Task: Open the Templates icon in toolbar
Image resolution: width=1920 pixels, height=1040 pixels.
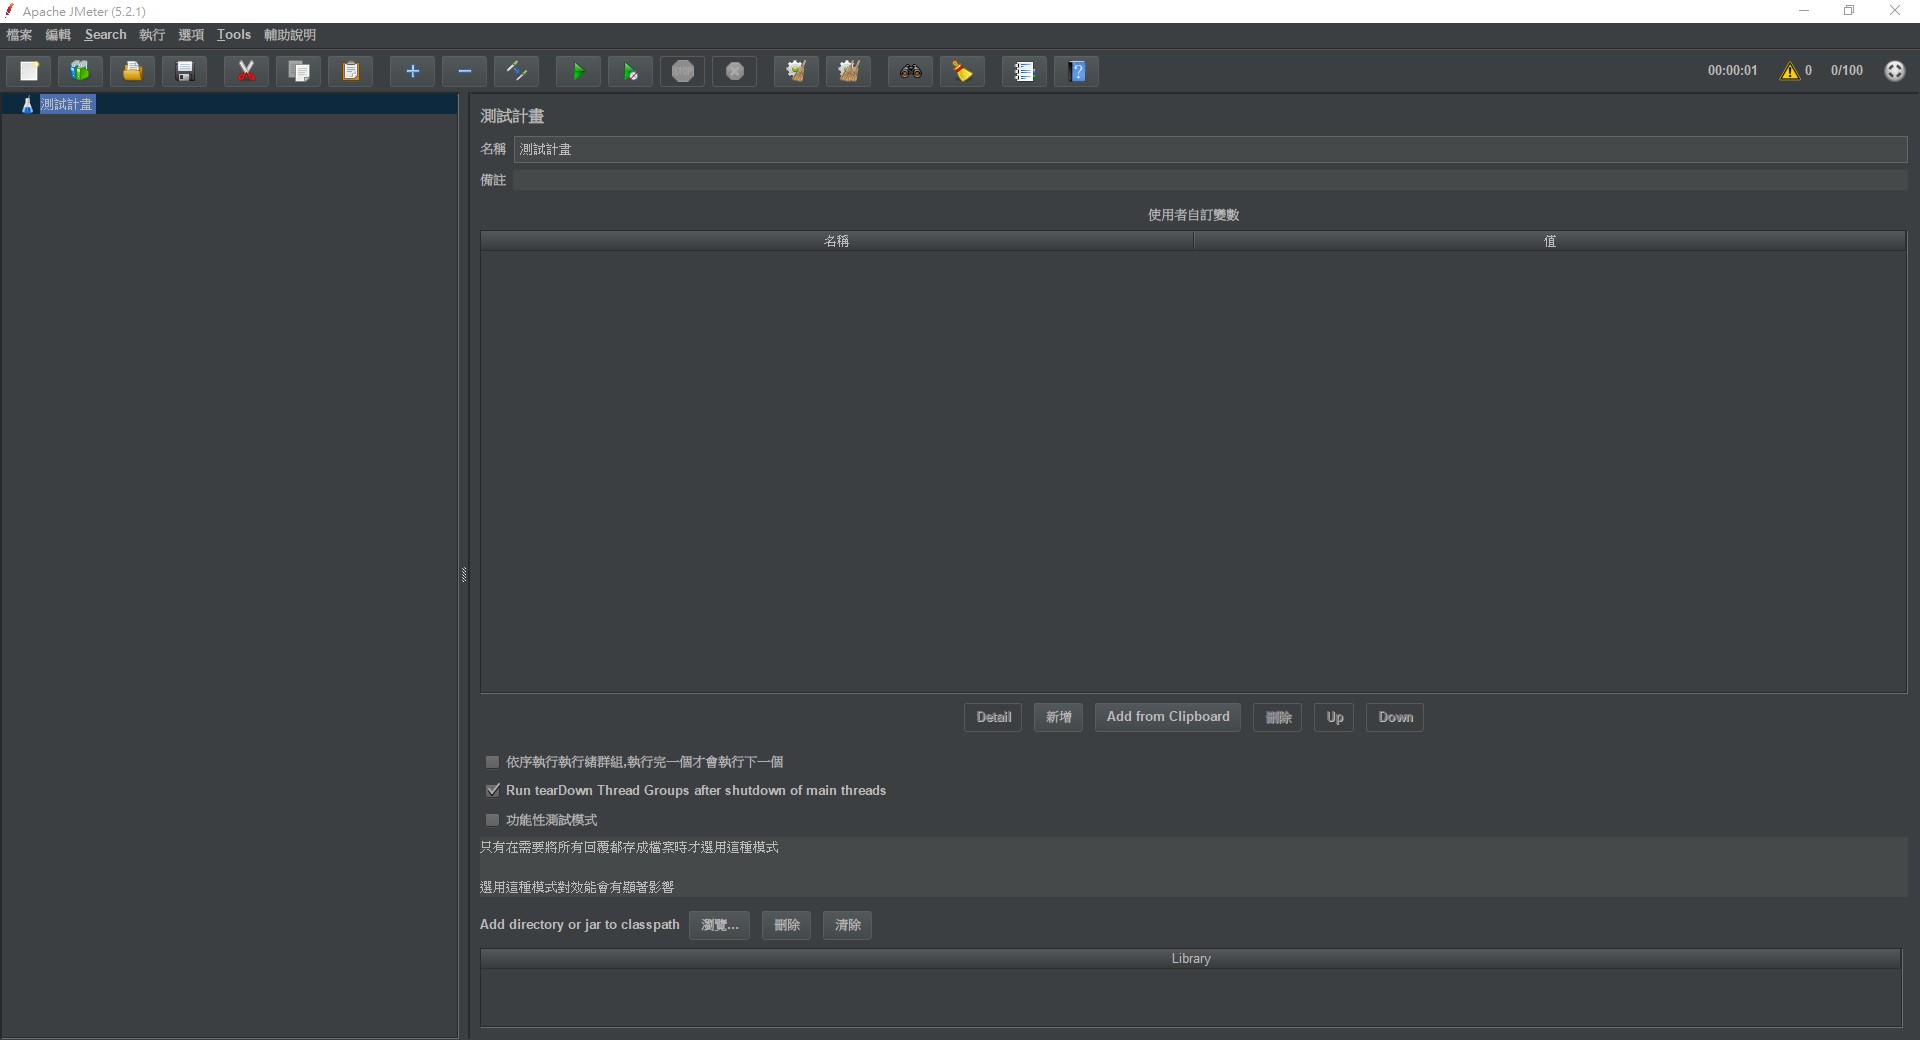Action: tap(80, 71)
